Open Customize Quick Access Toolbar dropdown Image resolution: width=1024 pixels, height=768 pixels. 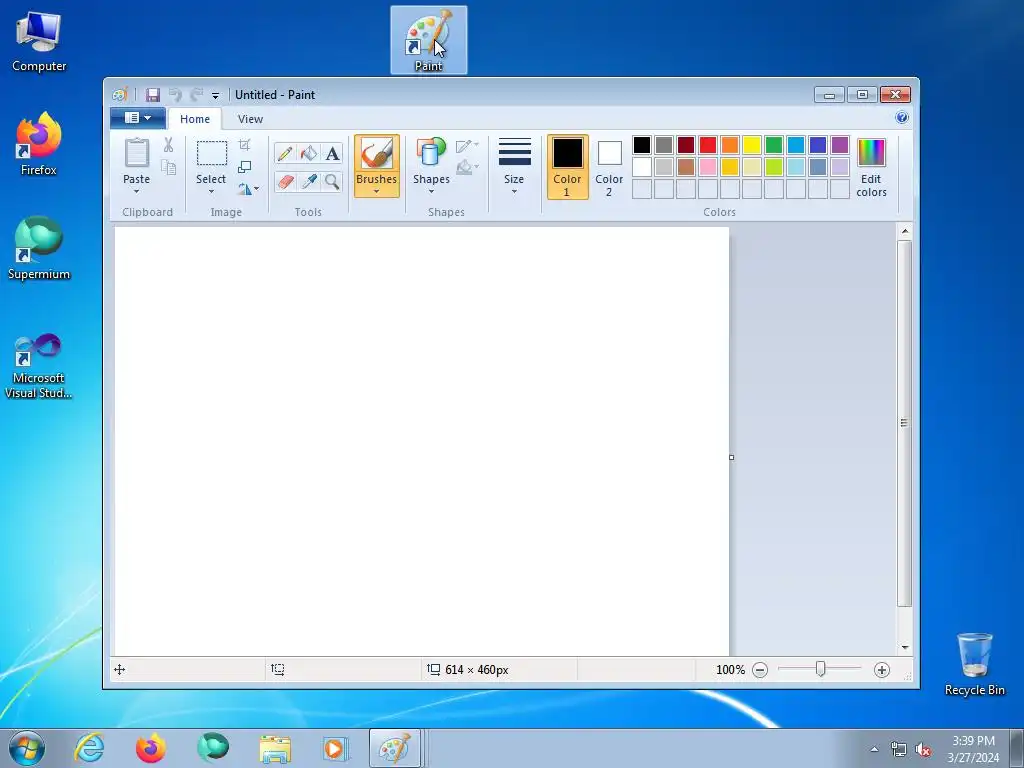[x=215, y=95]
